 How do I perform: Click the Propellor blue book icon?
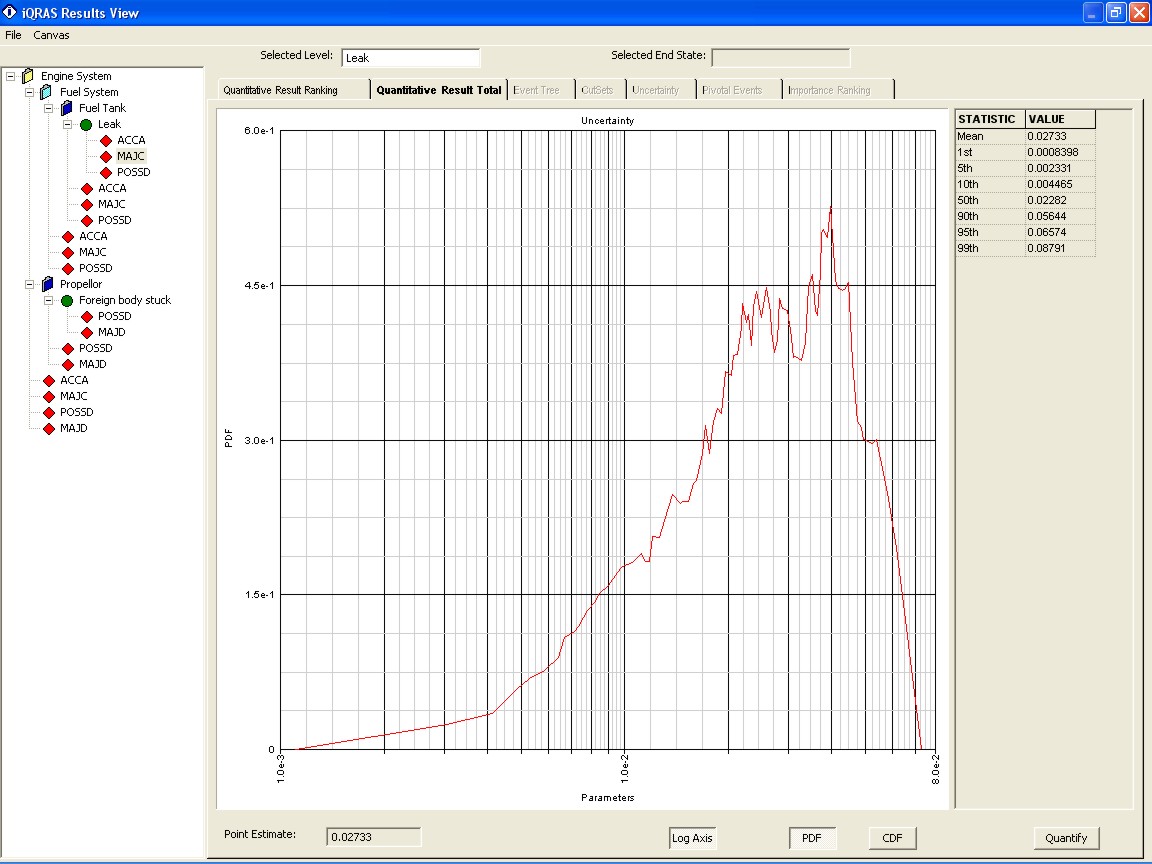[47, 284]
